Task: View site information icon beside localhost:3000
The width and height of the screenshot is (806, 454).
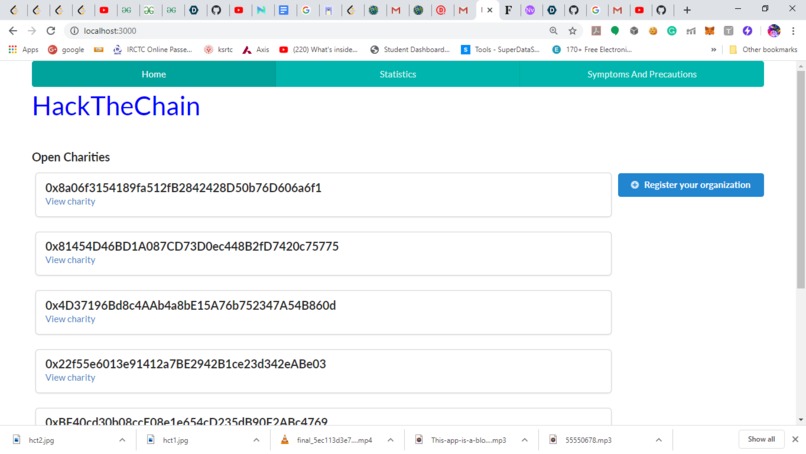Action: click(74, 31)
